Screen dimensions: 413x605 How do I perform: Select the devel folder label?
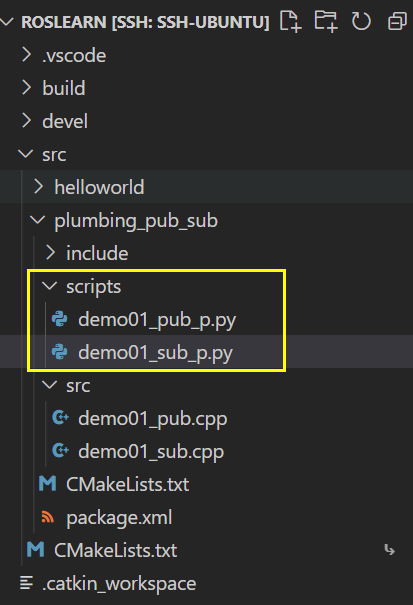[65, 121]
